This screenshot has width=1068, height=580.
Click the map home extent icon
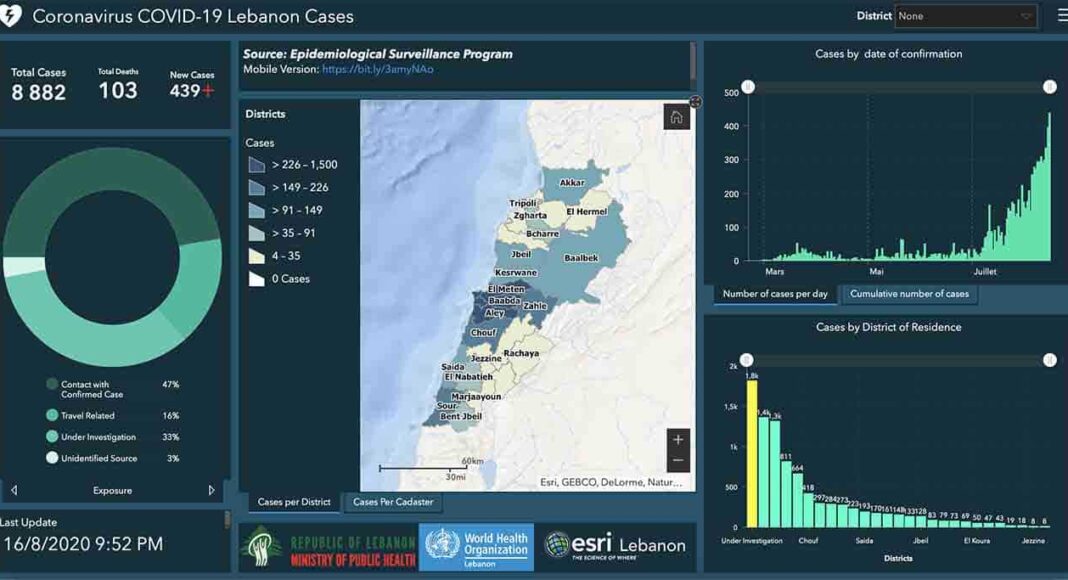coord(676,117)
